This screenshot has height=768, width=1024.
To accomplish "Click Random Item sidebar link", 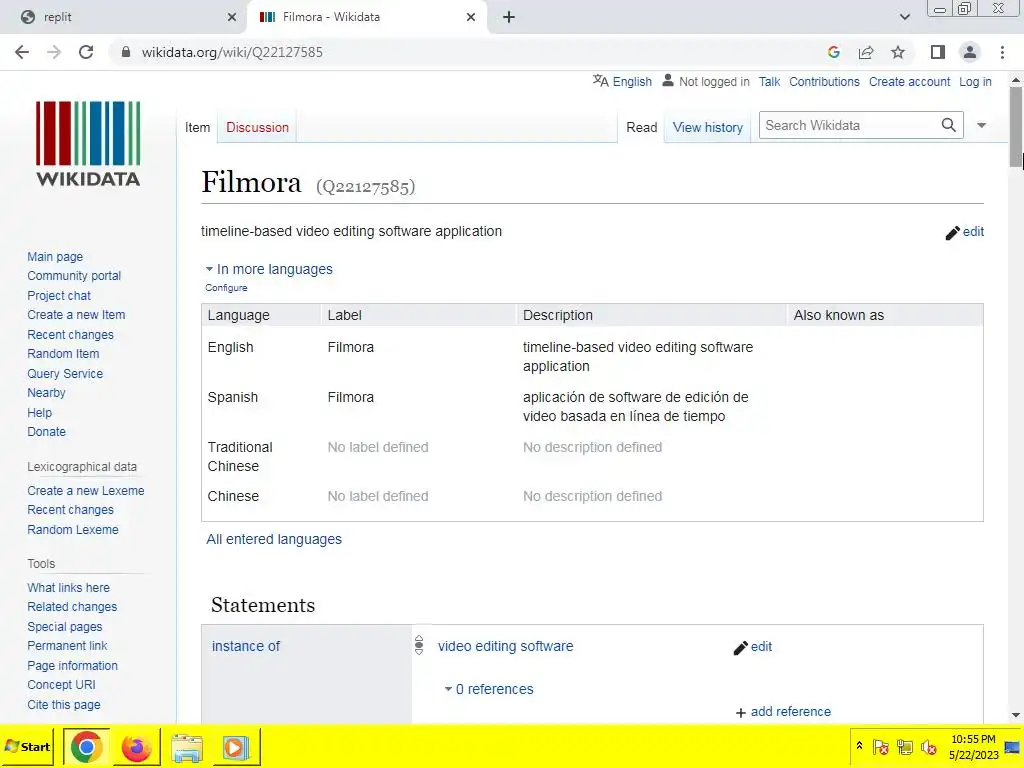I will [x=63, y=353].
